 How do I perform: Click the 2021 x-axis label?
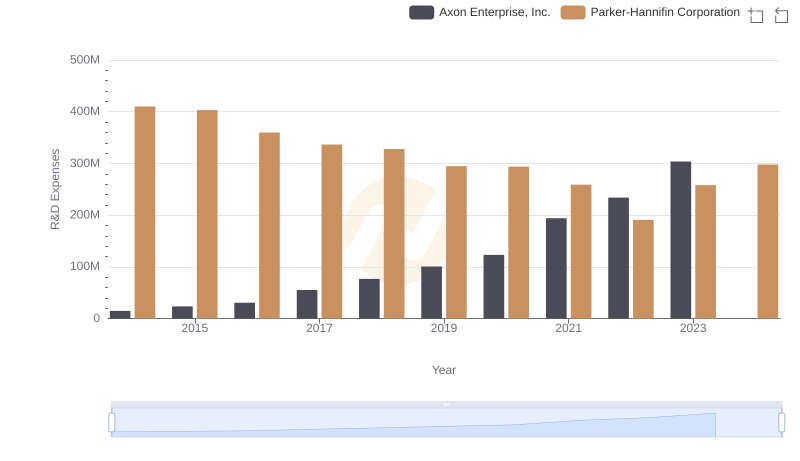568,328
